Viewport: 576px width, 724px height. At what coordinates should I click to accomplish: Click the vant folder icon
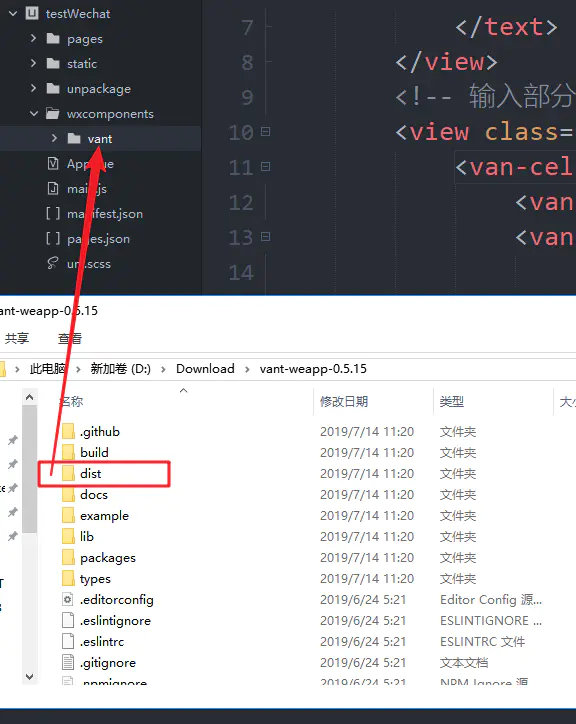(74, 138)
